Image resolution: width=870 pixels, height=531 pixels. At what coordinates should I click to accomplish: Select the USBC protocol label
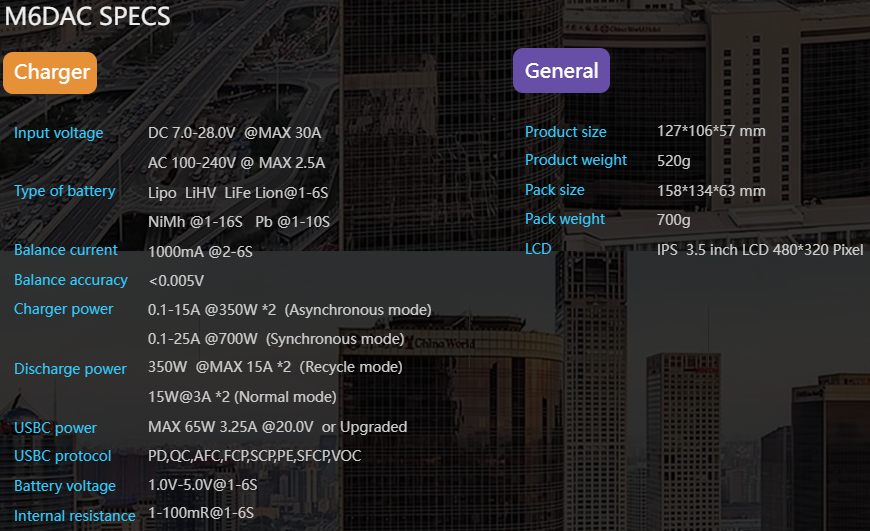(62, 456)
